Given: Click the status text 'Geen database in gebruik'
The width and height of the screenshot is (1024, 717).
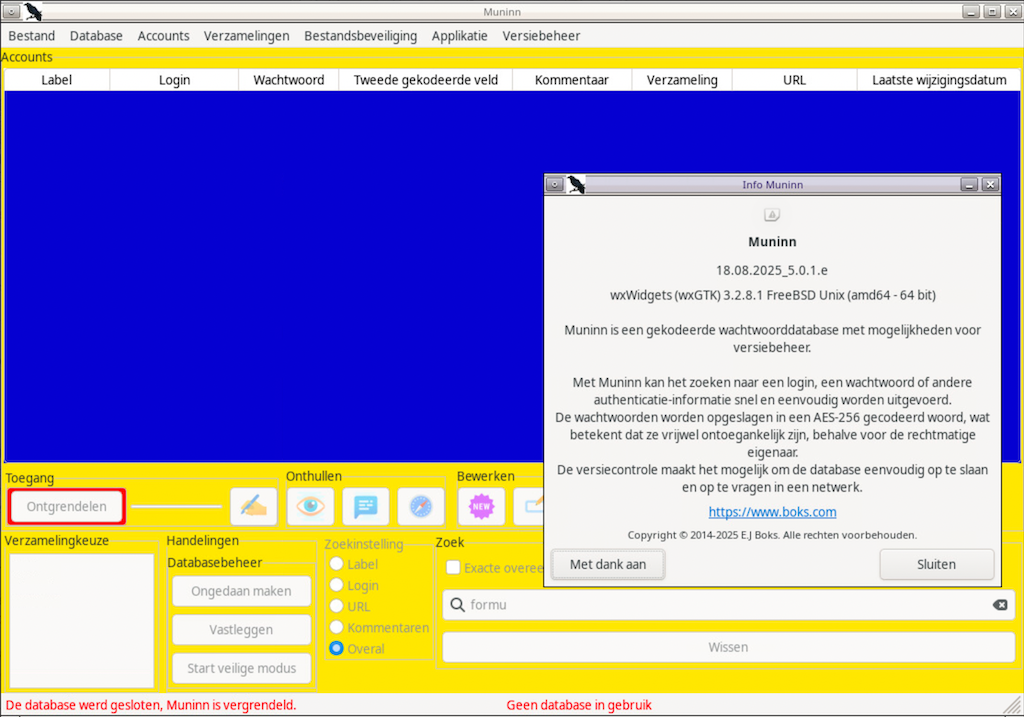Looking at the screenshot, I should pyautogui.click(x=579, y=705).
